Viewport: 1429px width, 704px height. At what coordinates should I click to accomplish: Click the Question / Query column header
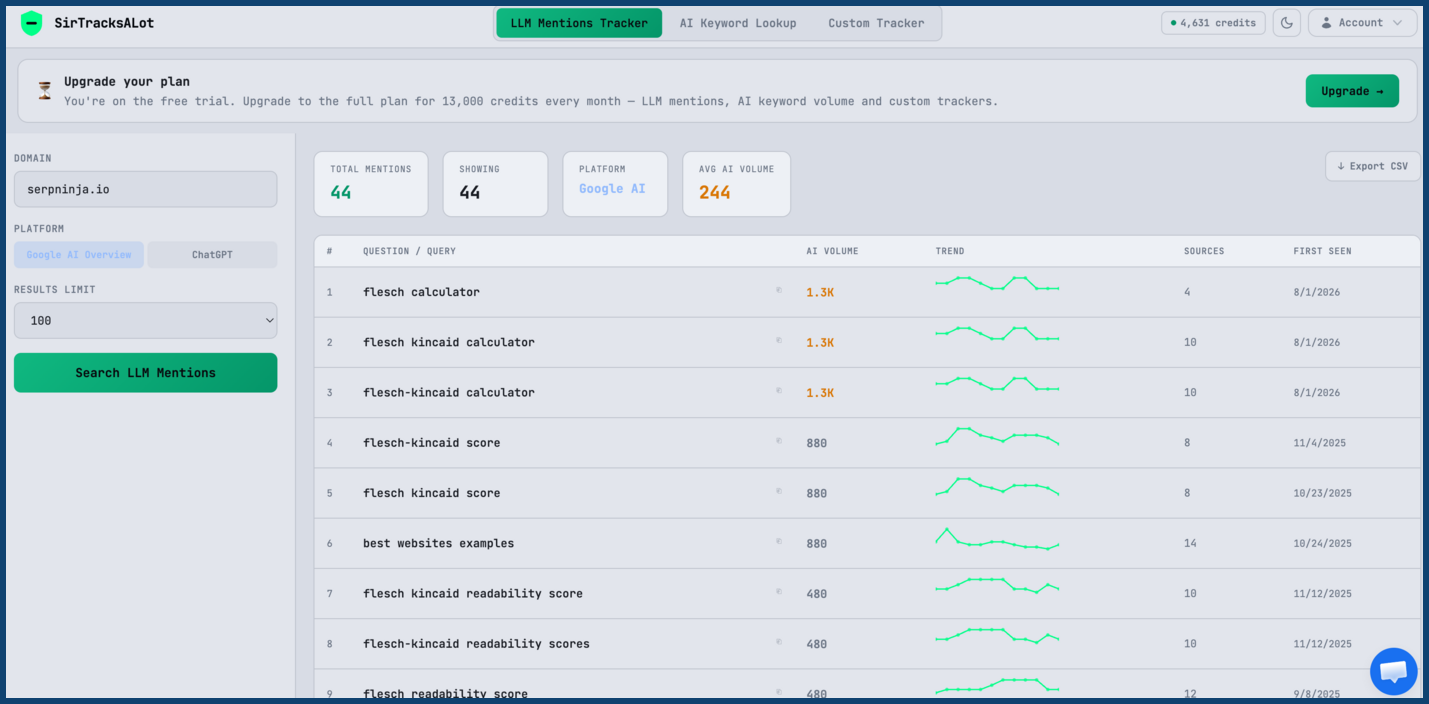[x=409, y=251]
